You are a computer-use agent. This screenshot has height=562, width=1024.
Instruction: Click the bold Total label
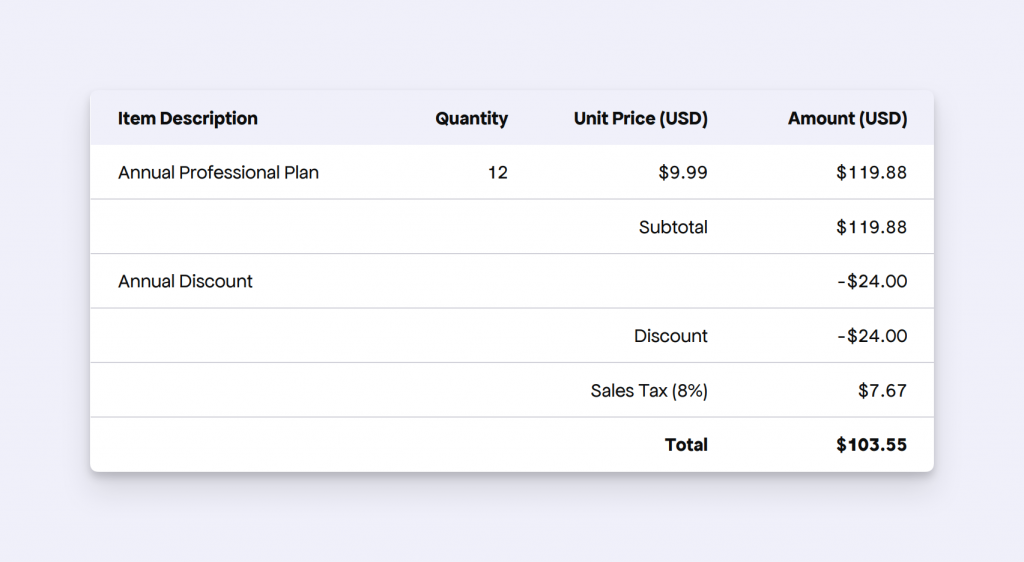[x=686, y=445]
